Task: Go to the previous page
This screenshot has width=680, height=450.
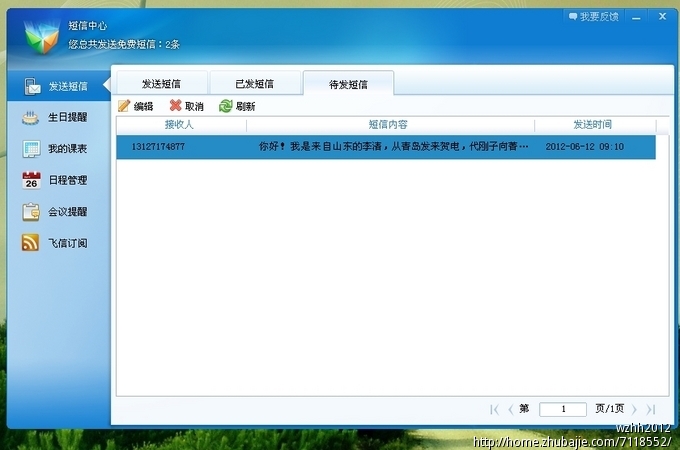Action: [x=510, y=409]
